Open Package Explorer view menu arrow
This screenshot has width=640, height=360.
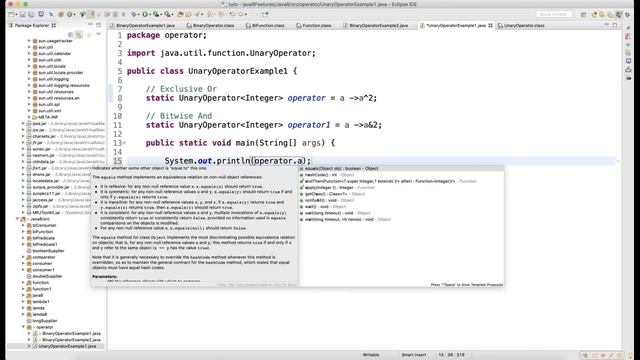coord(98,35)
